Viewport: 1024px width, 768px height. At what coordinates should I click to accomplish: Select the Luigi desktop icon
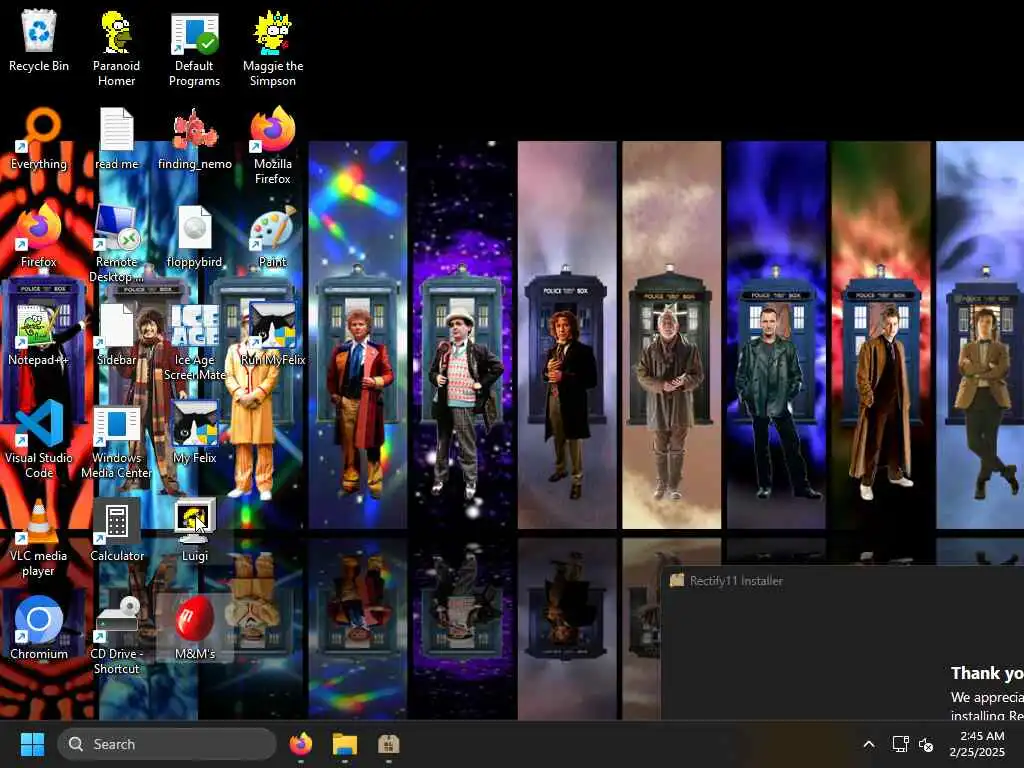pos(195,532)
